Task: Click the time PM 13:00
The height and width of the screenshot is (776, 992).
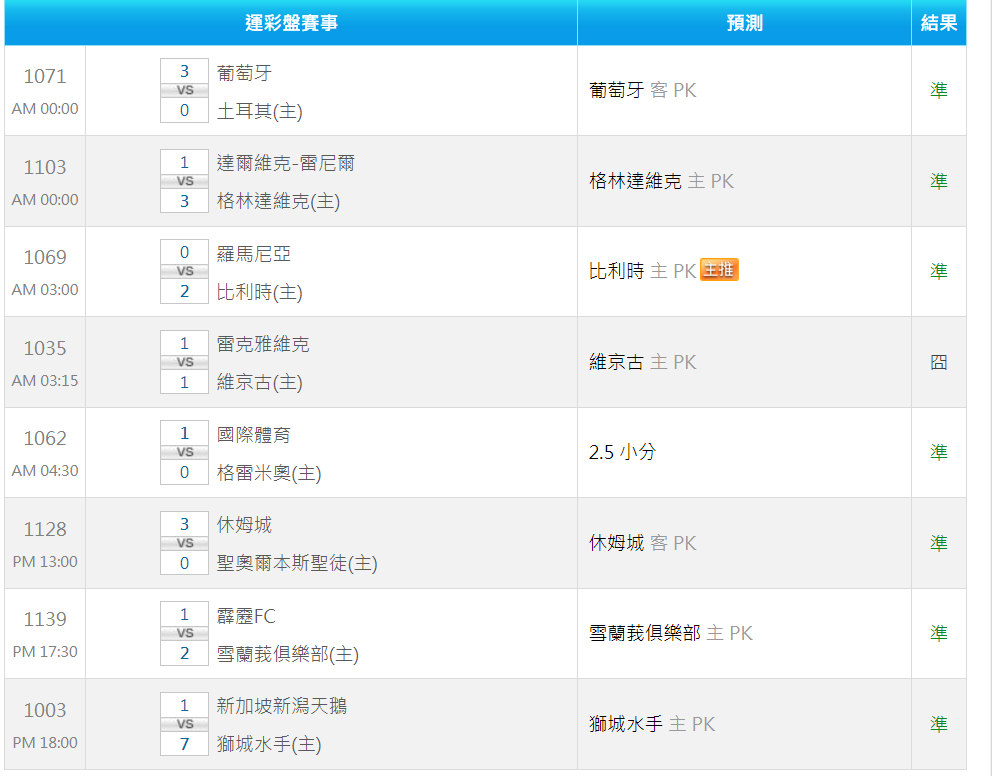Action: coord(45,562)
